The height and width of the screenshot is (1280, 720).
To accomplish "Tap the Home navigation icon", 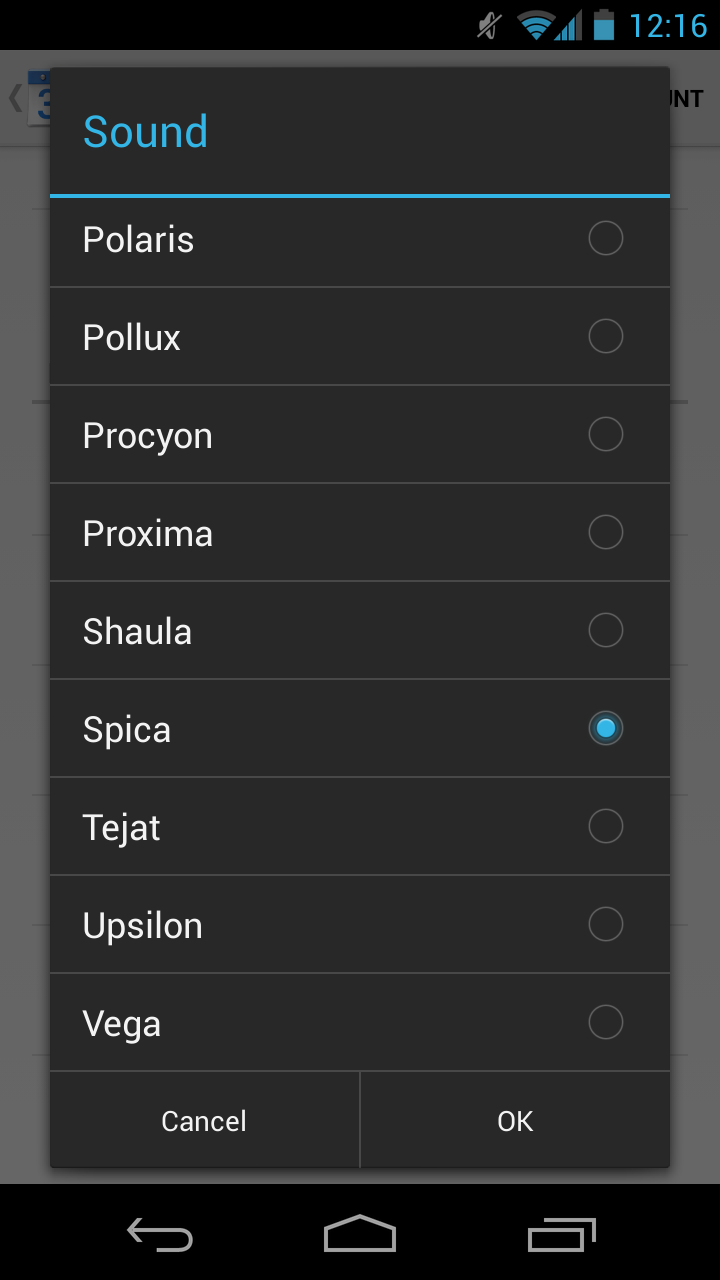I will coord(360,1235).
